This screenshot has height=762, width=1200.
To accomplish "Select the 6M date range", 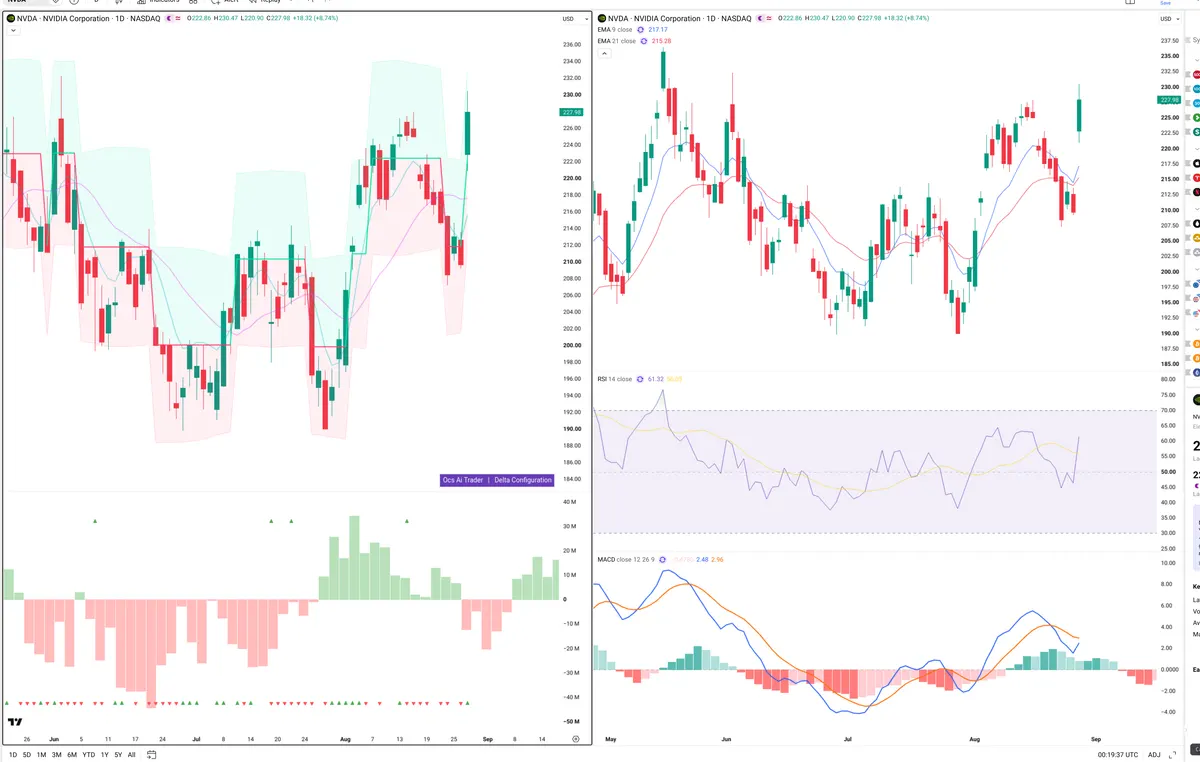I will 72,755.
